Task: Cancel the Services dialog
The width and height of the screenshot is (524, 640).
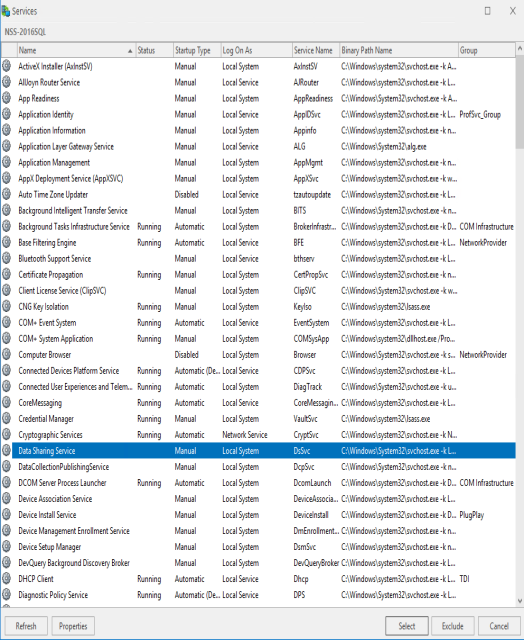Action: point(499,626)
